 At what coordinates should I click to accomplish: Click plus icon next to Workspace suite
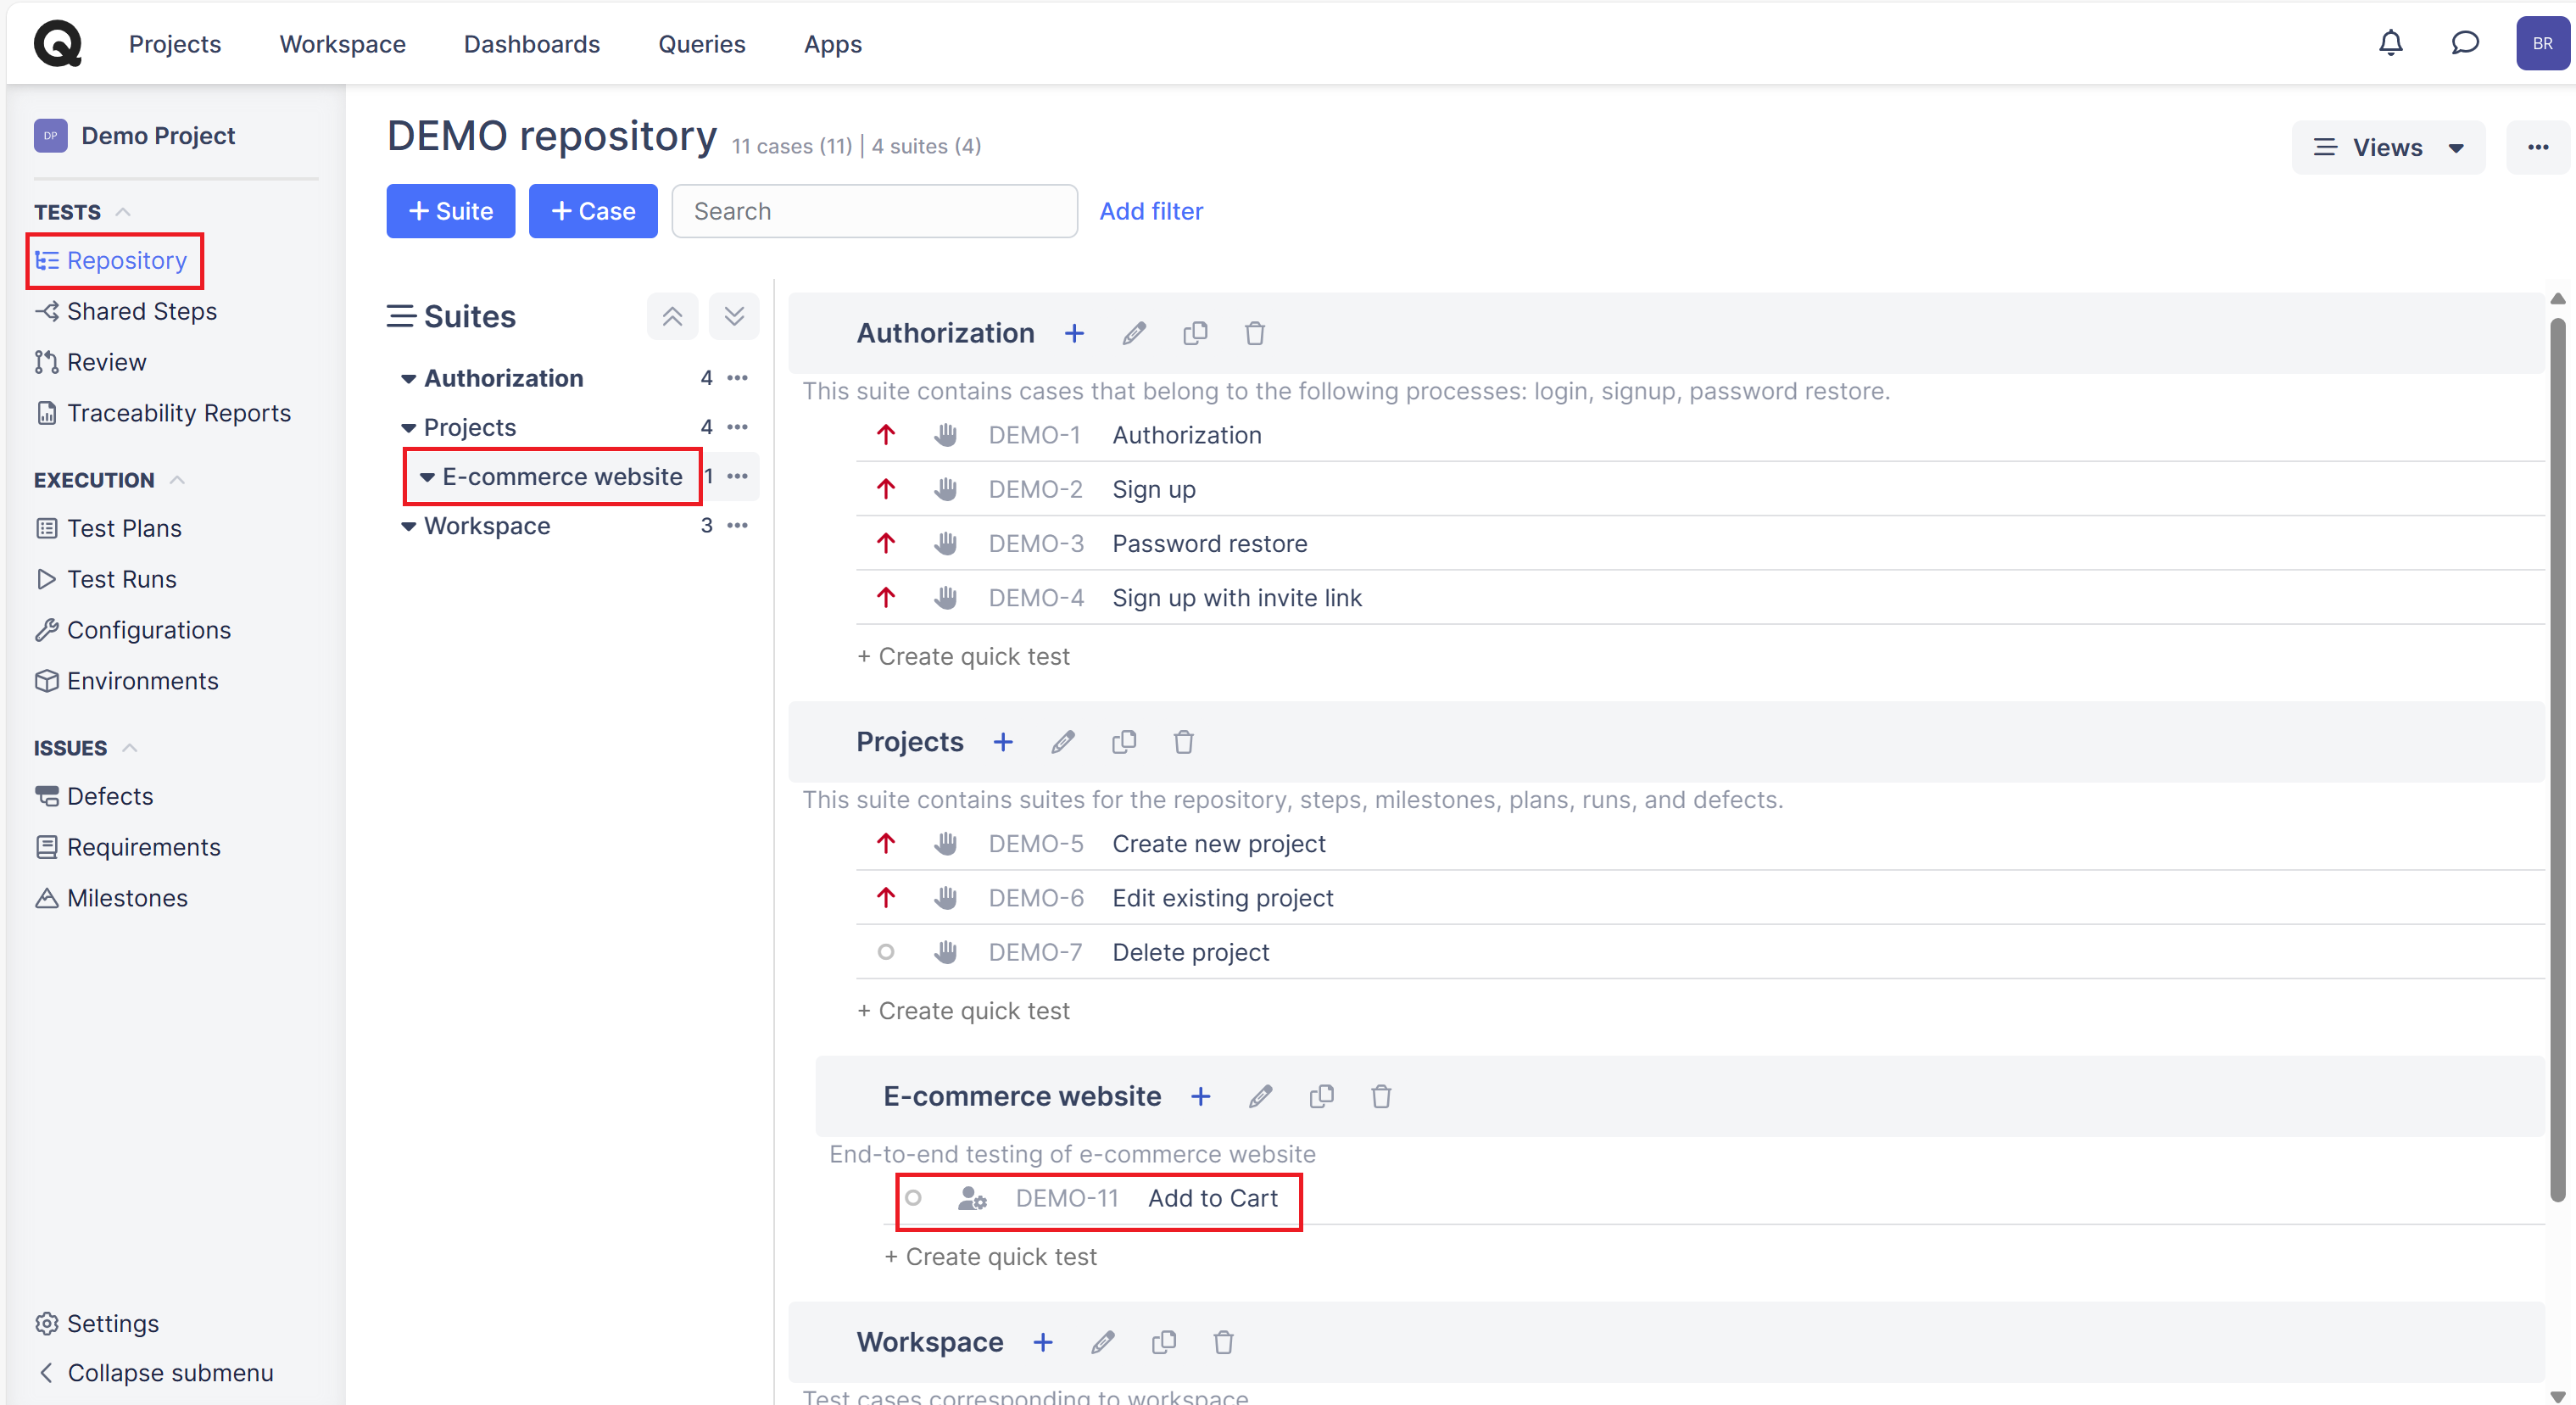[x=1042, y=1342]
